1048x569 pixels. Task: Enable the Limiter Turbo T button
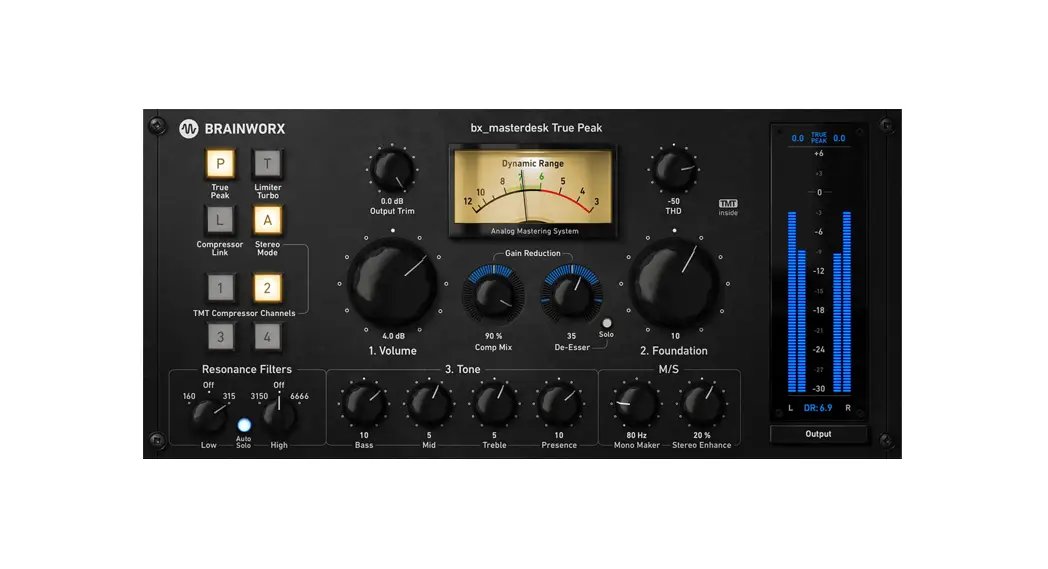coord(267,163)
